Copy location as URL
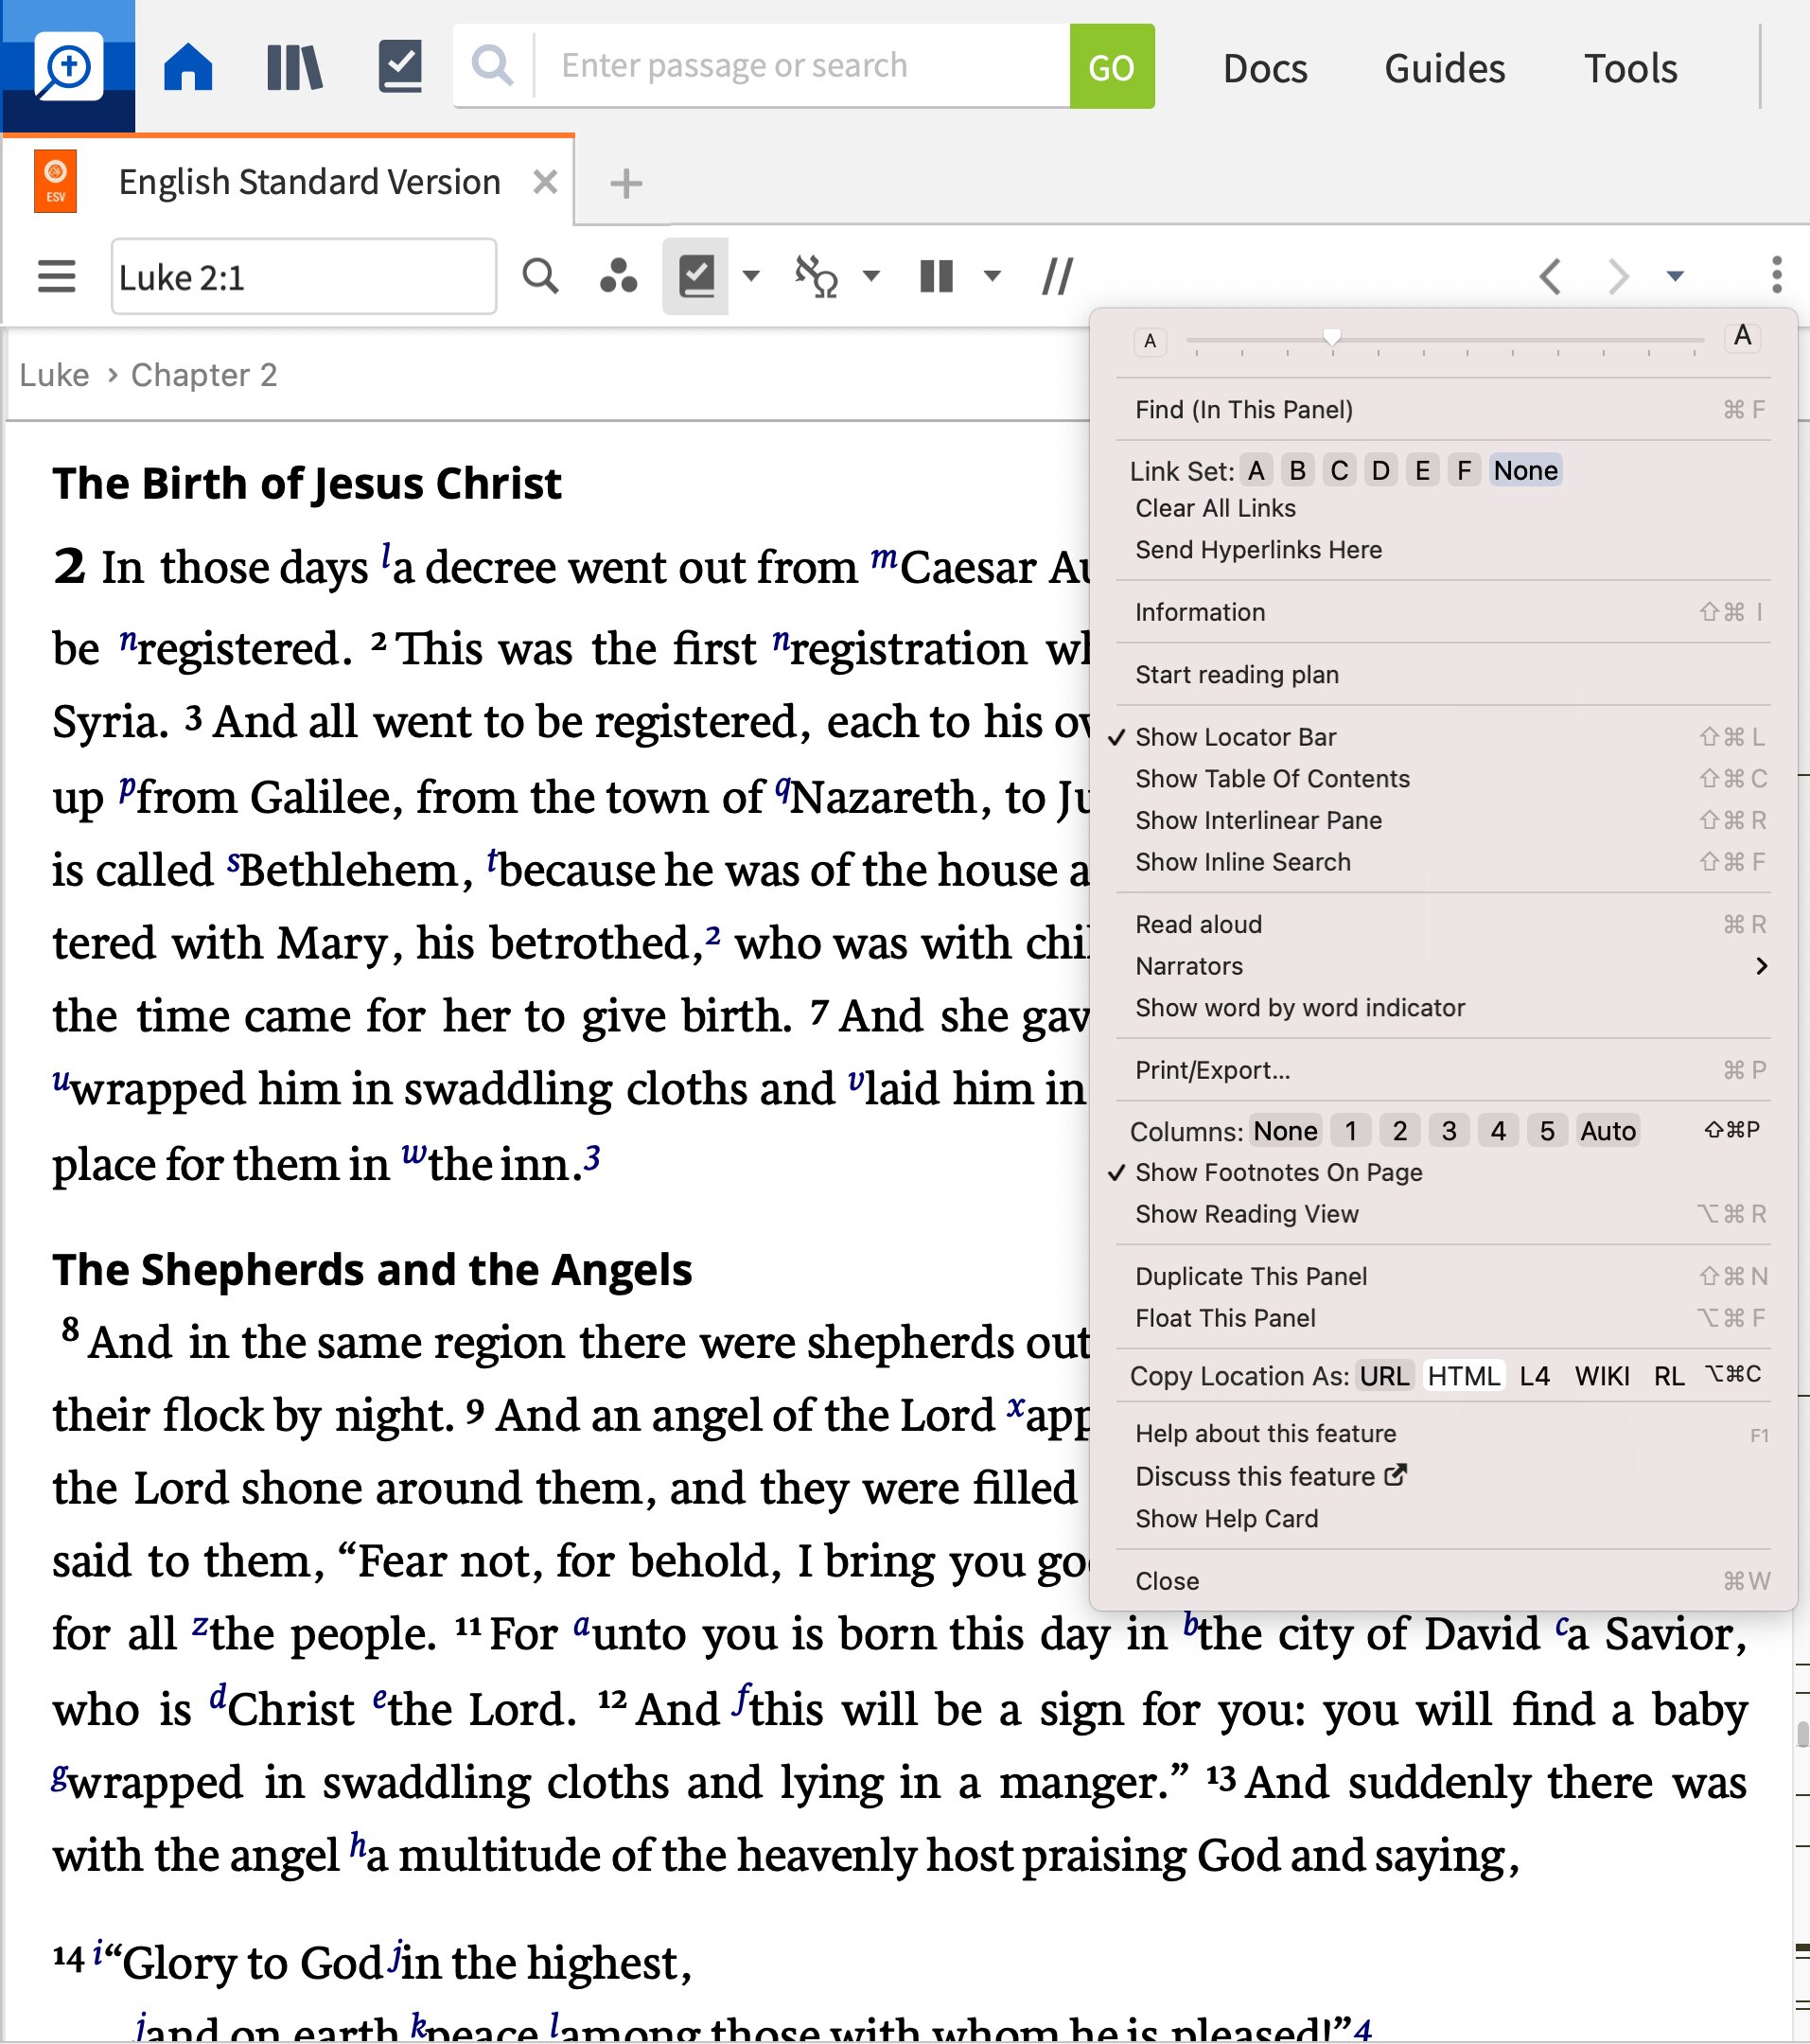The width and height of the screenshot is (1810, 2044). click(x=1384, y=1376)
